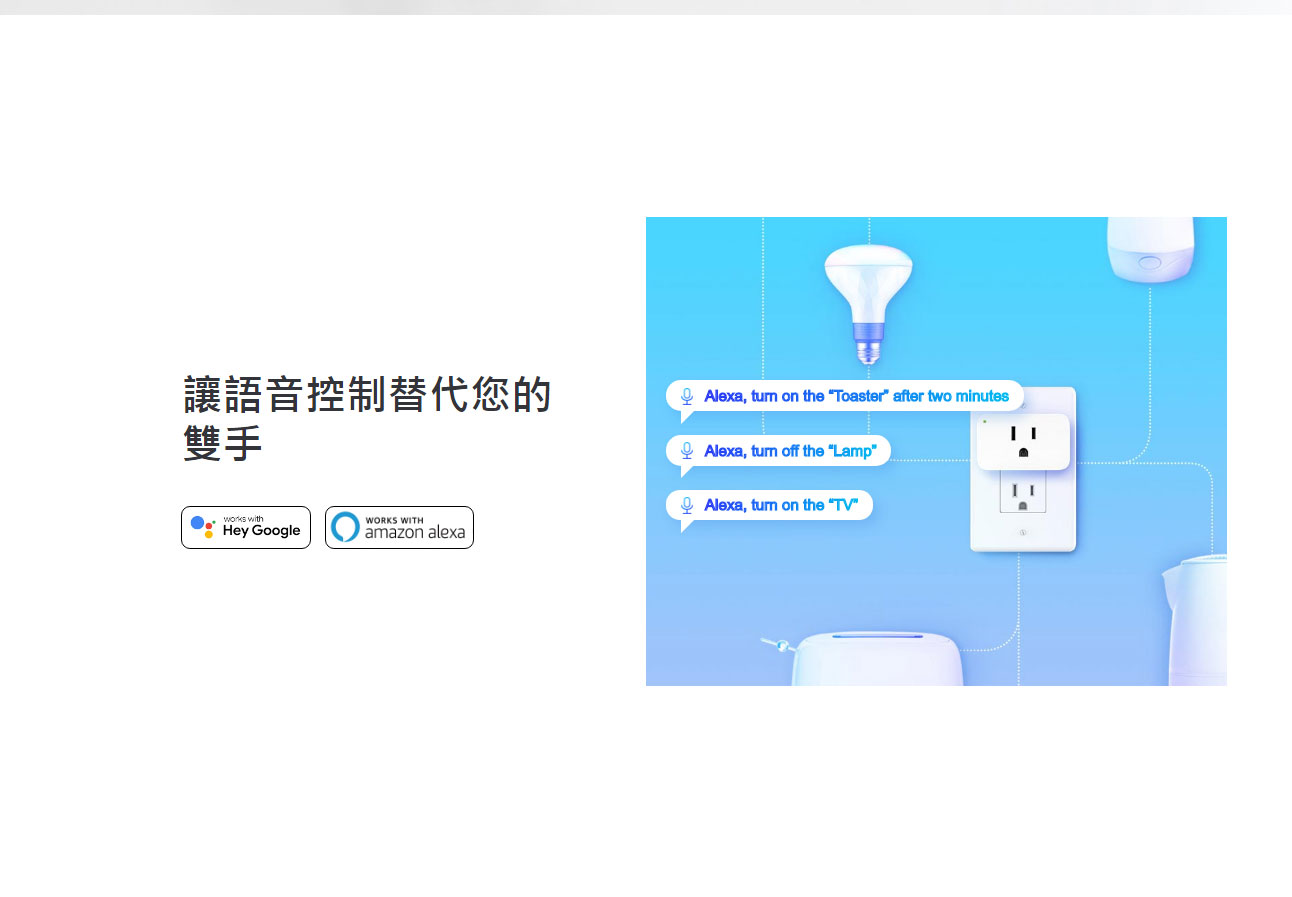Click the blue smart home illustration
Viewport: 1292px width, 897px height.
pos(936,451)
